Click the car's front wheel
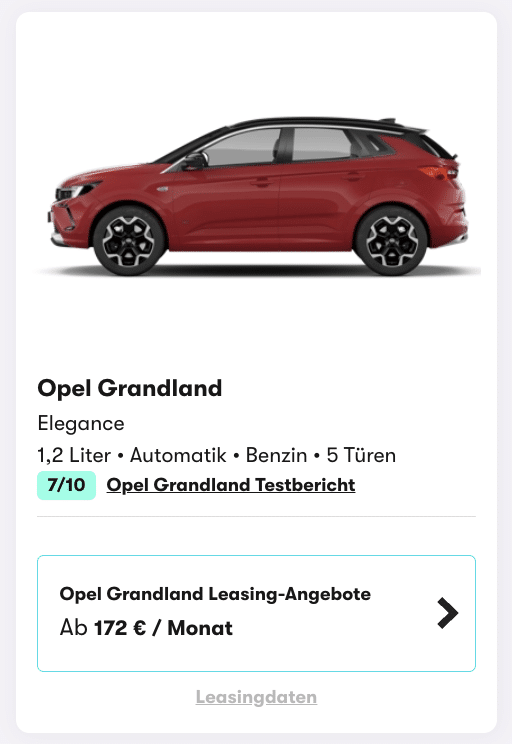Viewport: 512px width, 744px height. [x=129, y=240]
